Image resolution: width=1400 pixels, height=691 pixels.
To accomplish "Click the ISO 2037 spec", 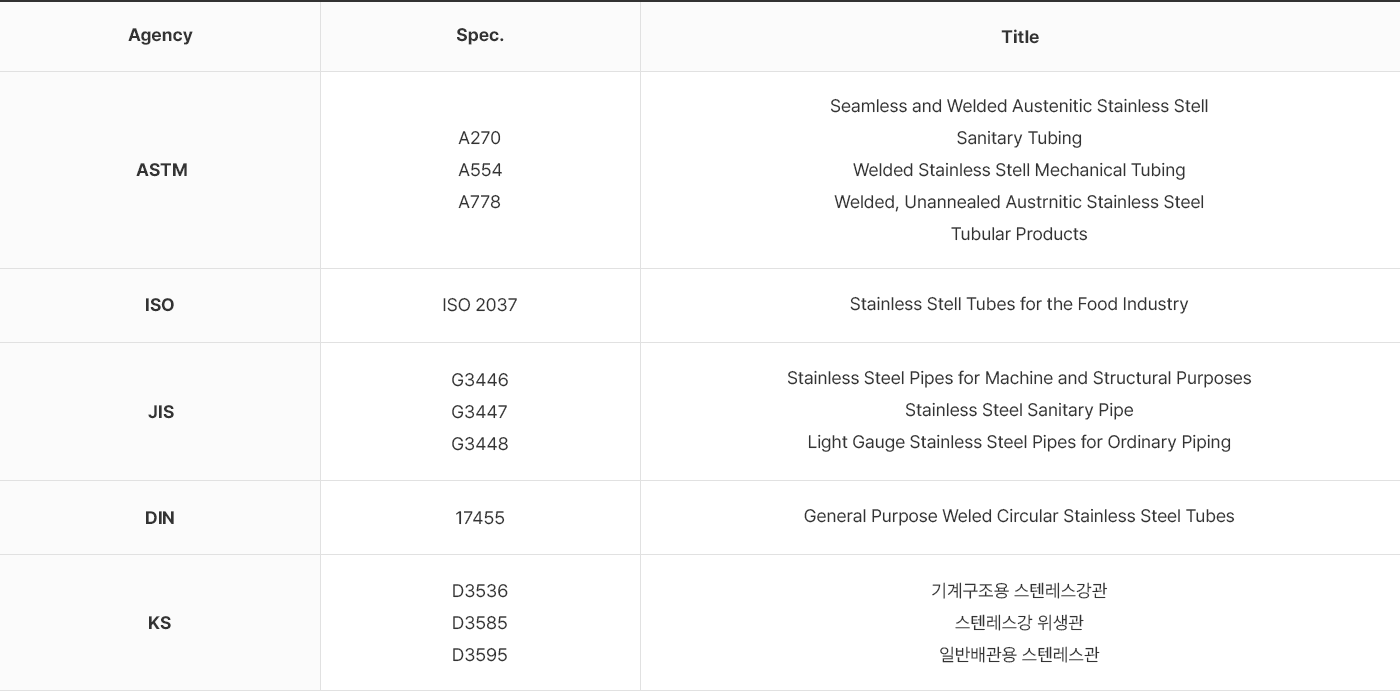I will pos(480,305).
